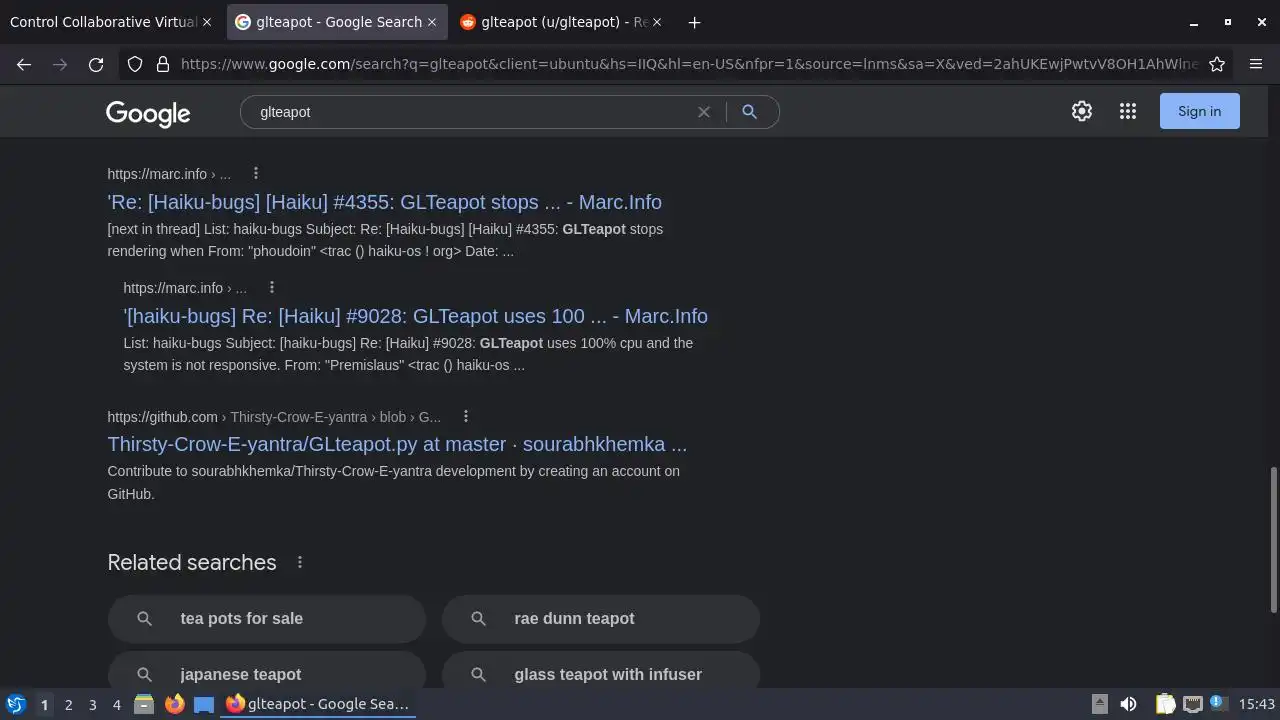Reload the current page
Screen dimensions: 1280x720
(x=96, y=64)
